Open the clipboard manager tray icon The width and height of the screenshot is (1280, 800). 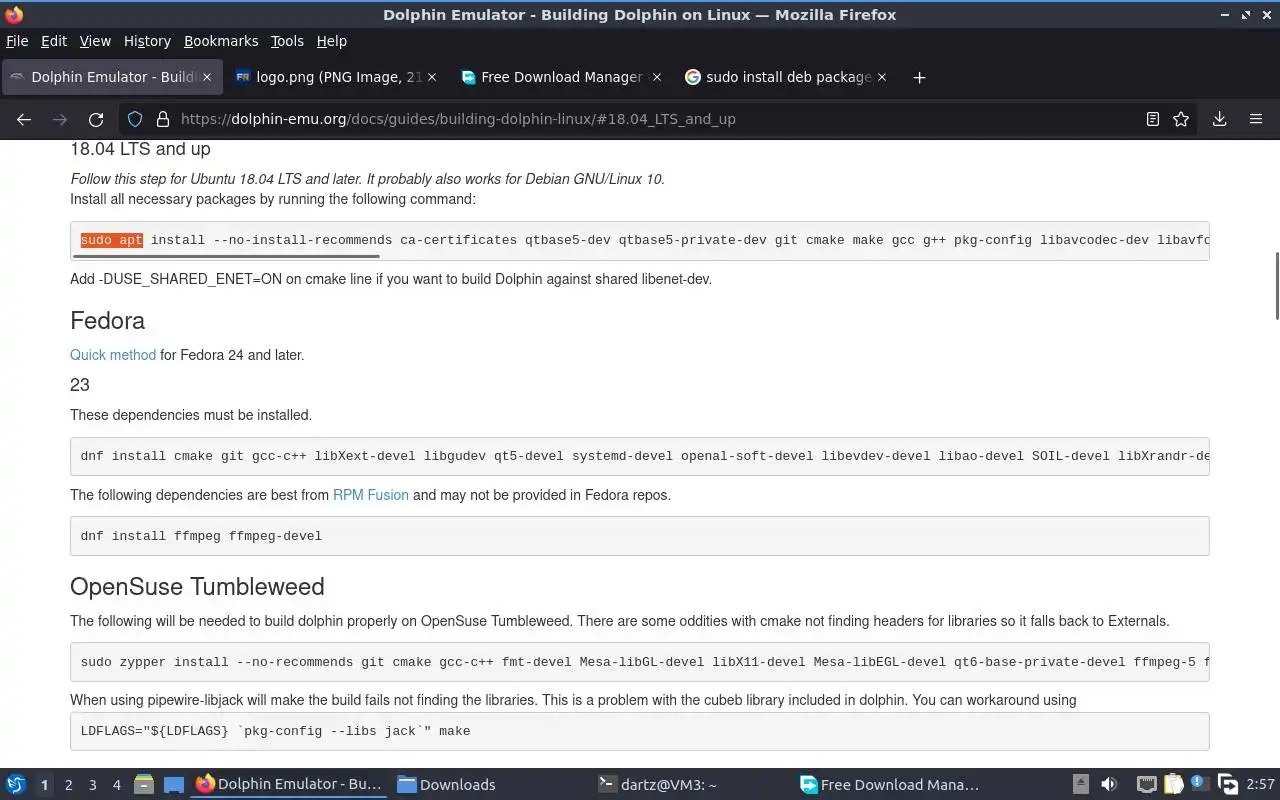(x=1173, y=785)
